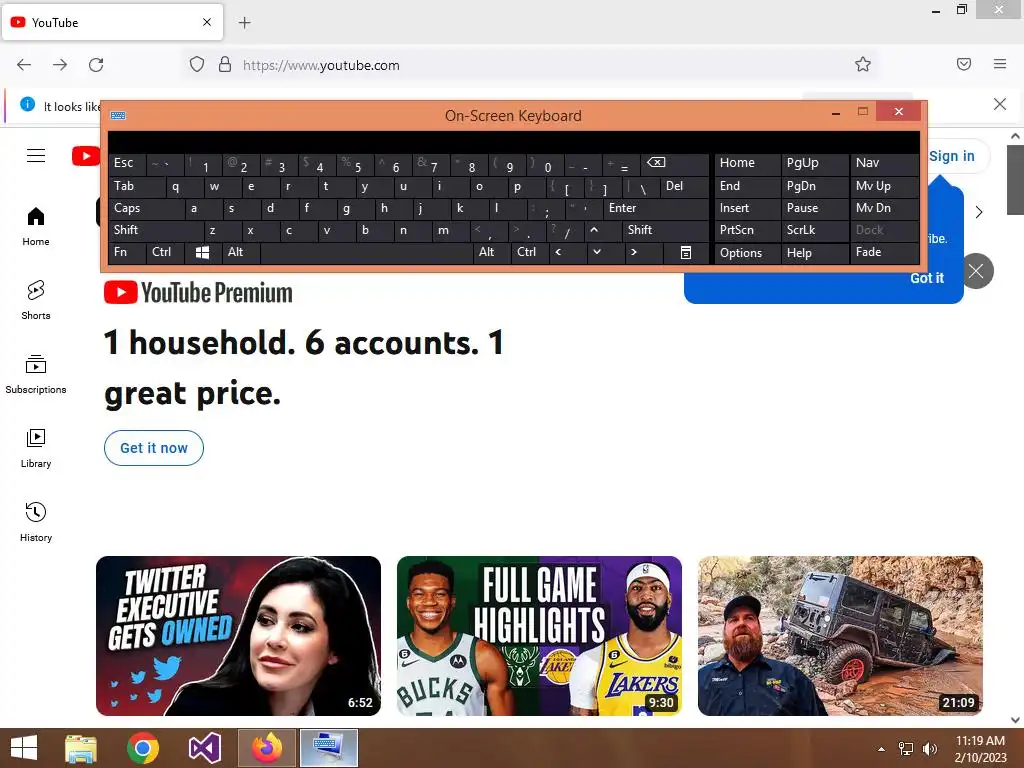Click the Tab key on On-Screen Keyboard
The width and height of the screenshot is (1024, 768).
tap(136, 187)
